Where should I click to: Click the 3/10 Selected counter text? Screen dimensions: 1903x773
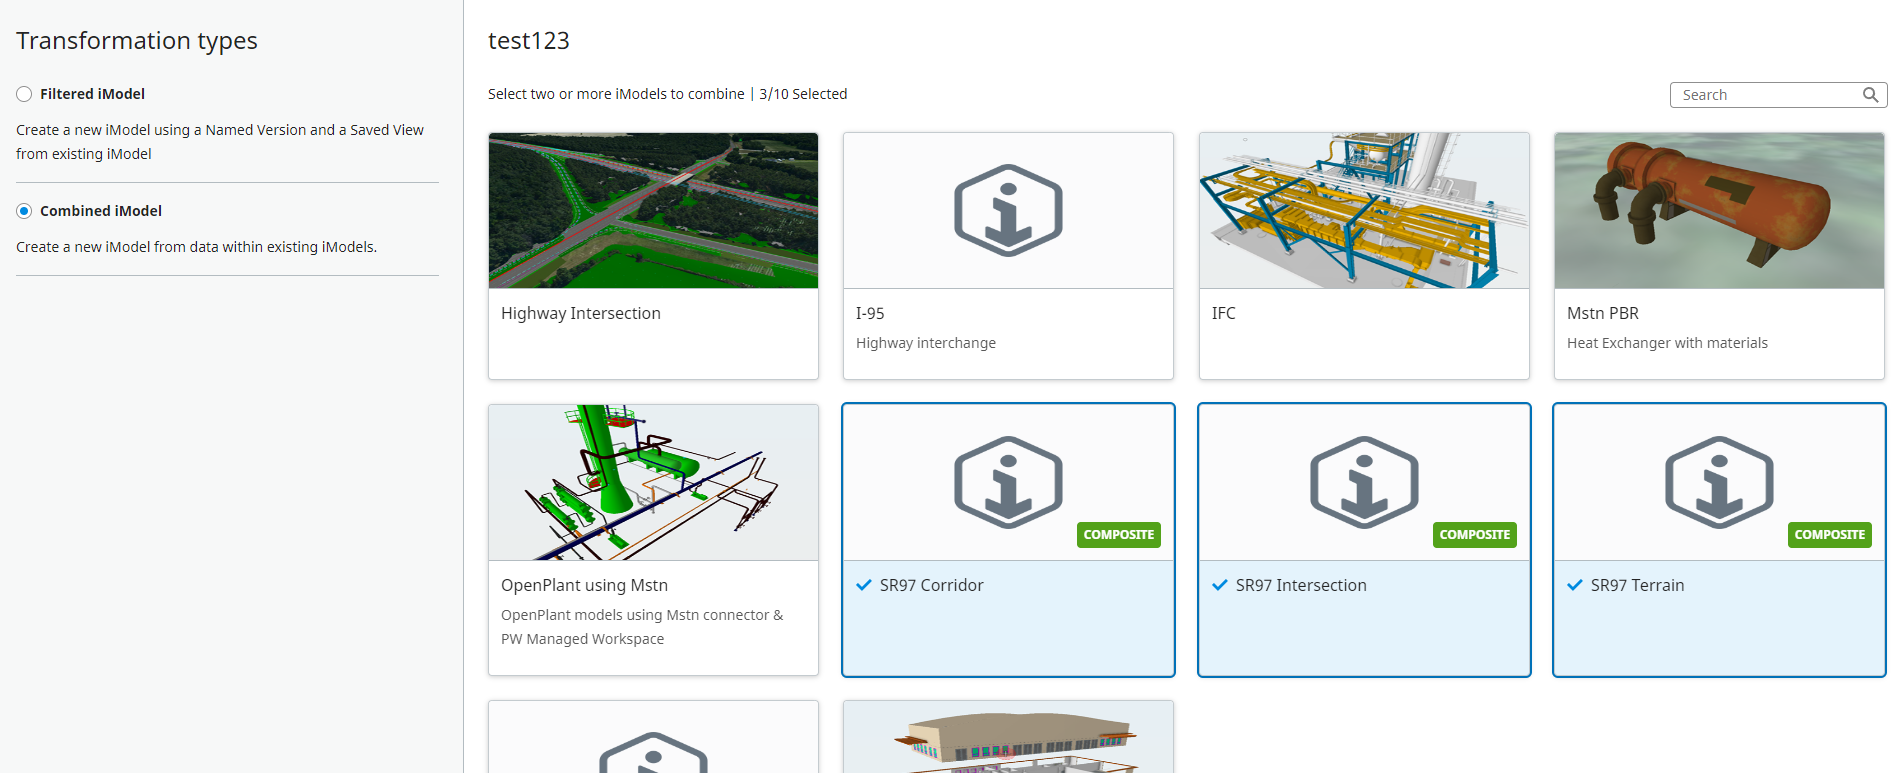tap(803, 94)
